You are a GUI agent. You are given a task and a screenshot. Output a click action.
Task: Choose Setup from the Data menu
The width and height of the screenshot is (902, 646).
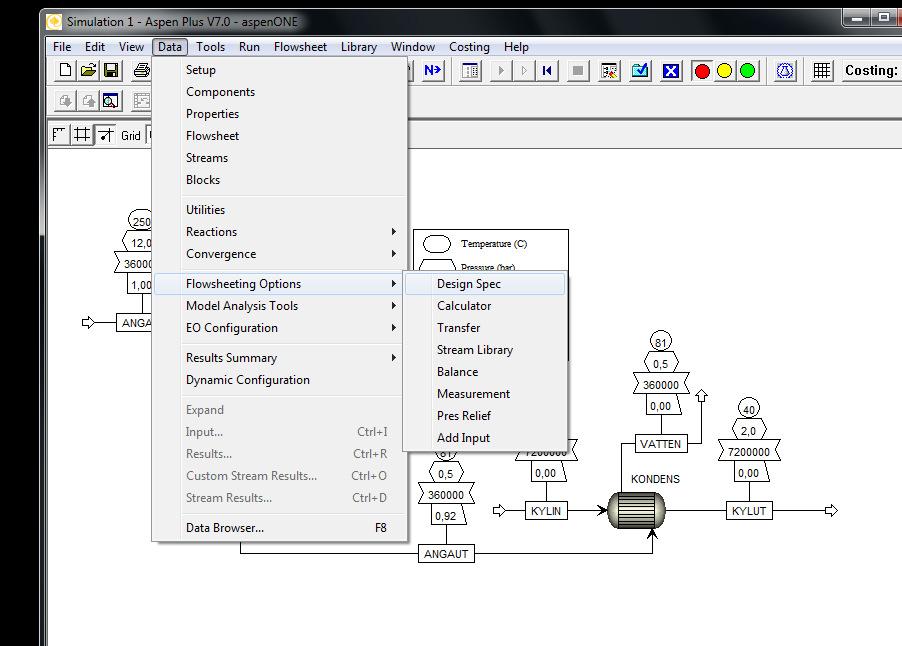tap(280, 70)
